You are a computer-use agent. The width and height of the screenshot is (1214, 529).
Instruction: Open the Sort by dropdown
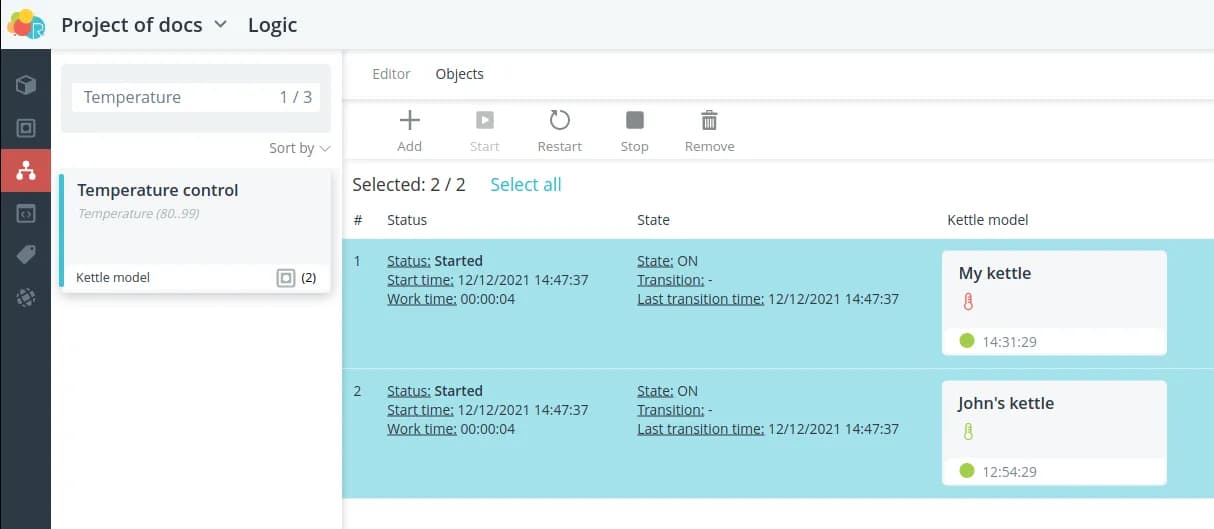point(299,148)
